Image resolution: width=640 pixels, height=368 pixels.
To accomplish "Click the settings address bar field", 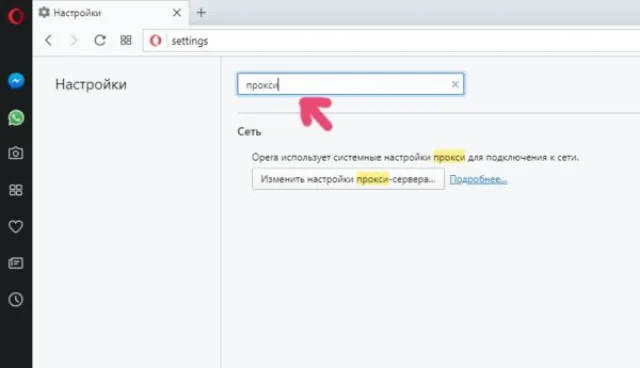I will click(392, 41).
